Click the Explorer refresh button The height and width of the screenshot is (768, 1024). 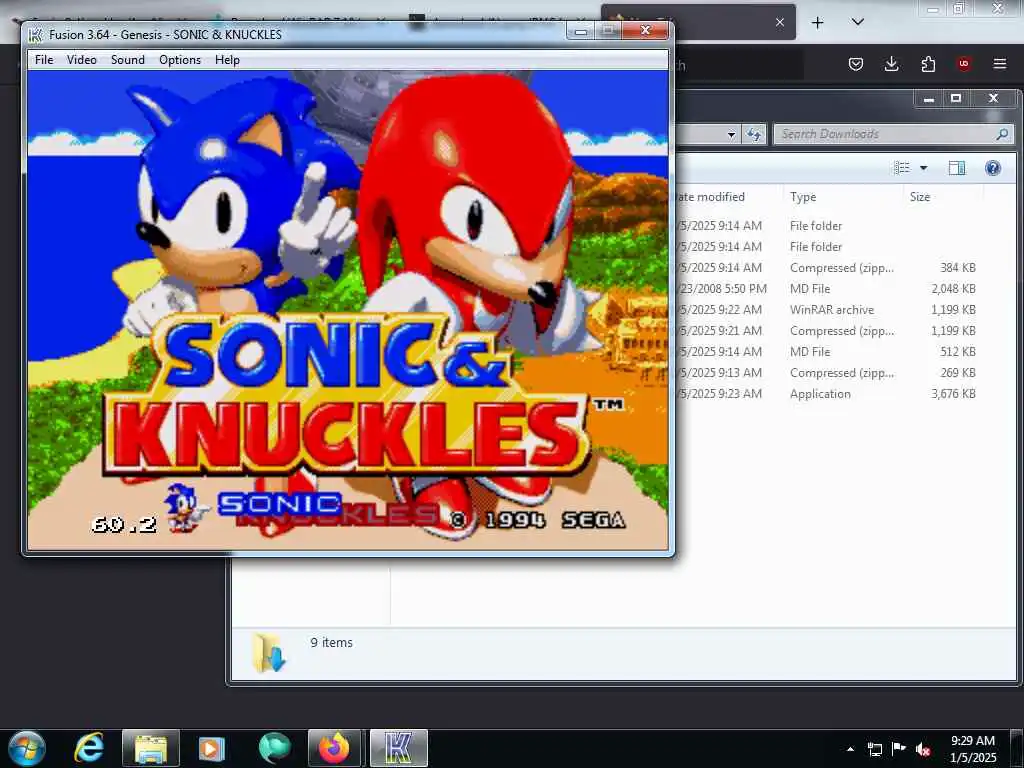[x=754, y=135]
